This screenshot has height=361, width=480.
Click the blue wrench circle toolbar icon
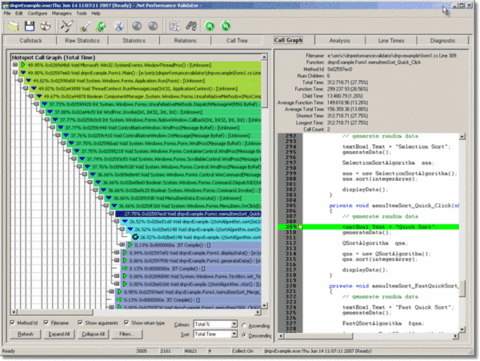tap(119, 26)
